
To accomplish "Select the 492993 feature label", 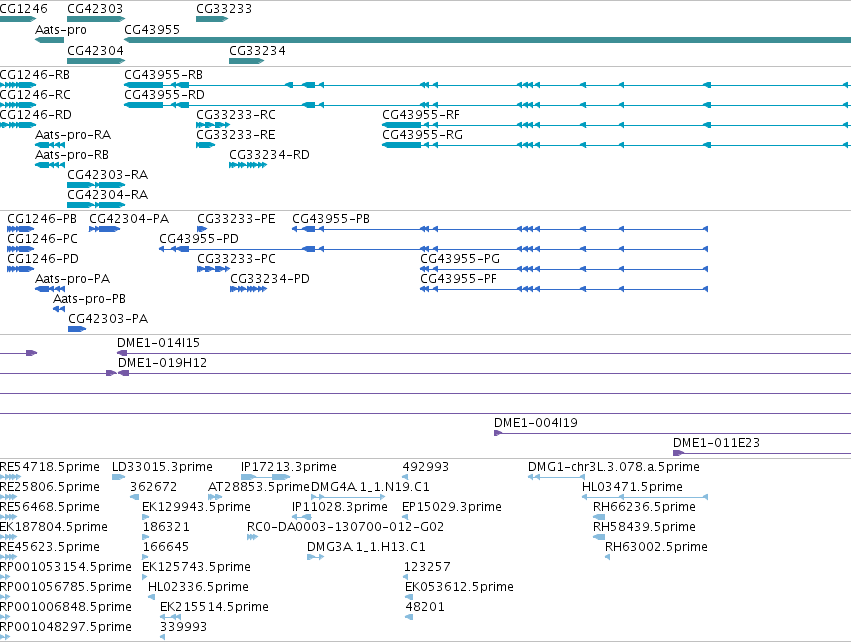I will point(426,467).
